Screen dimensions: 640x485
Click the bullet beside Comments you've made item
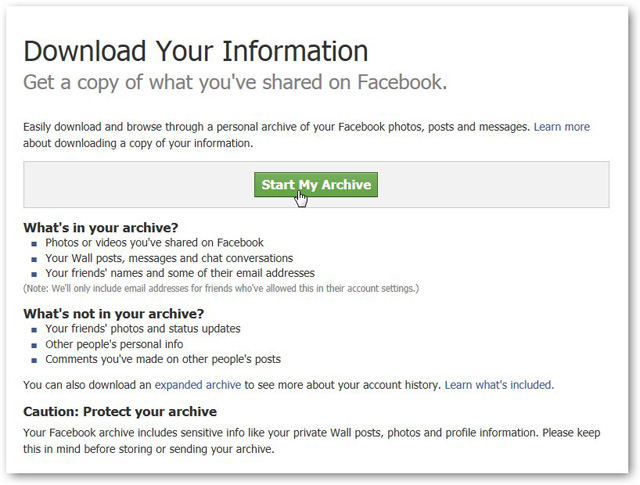(34, 360)
